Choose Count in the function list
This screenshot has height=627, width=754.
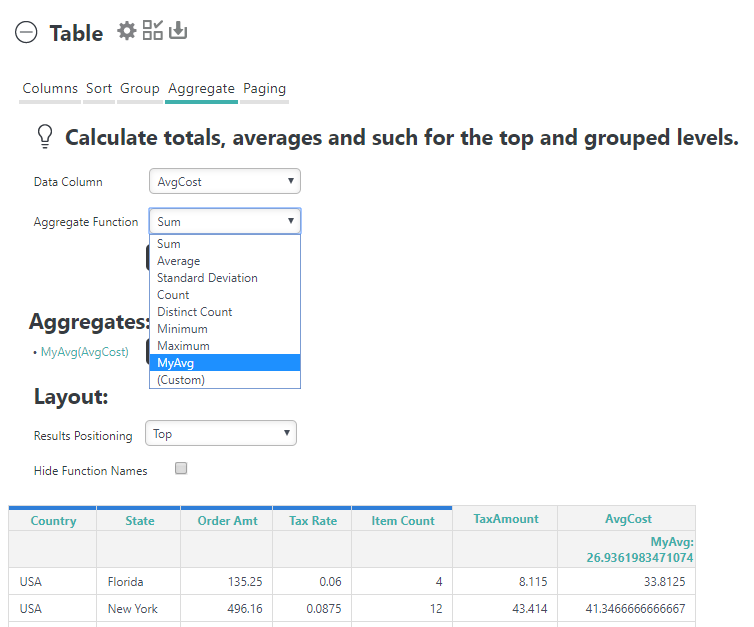tap(225, 295)
